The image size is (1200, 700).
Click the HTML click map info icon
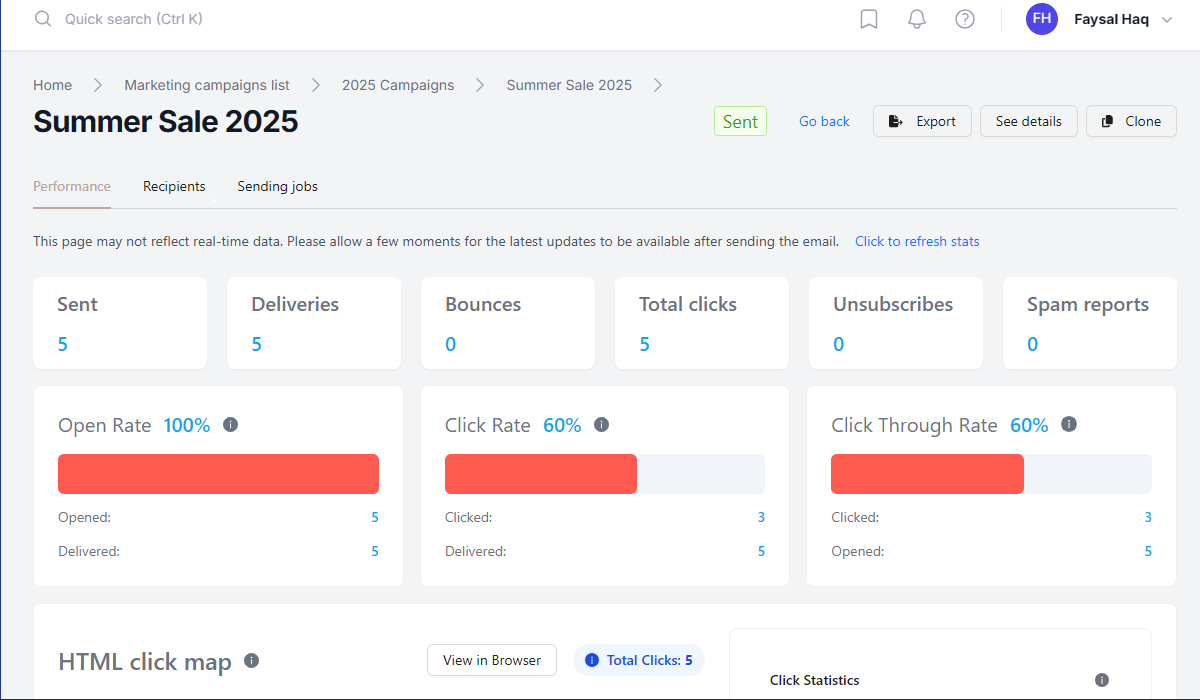tap(252, 661)
